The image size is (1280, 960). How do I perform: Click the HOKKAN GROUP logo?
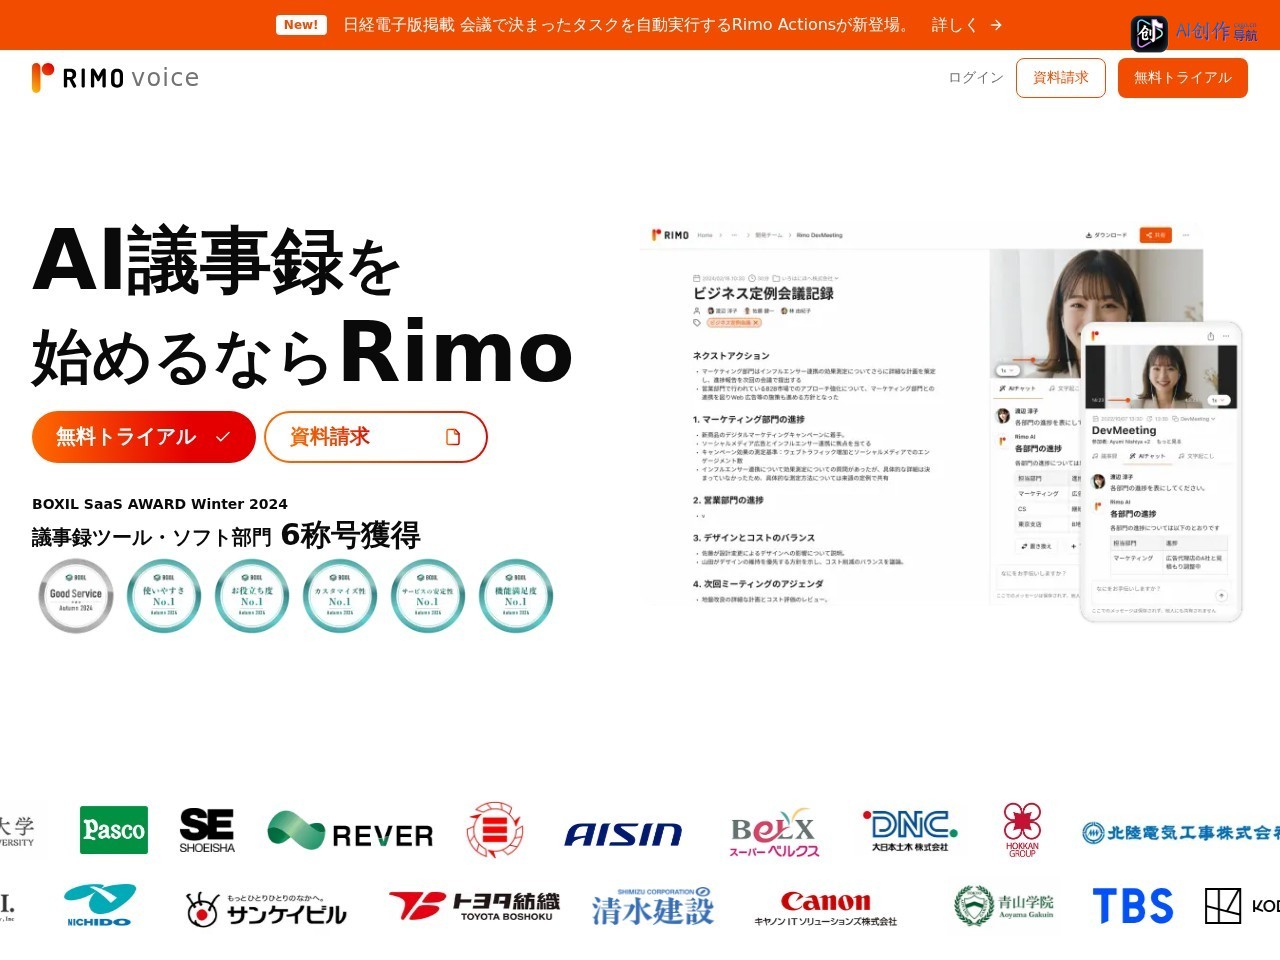pos(1022,830)
